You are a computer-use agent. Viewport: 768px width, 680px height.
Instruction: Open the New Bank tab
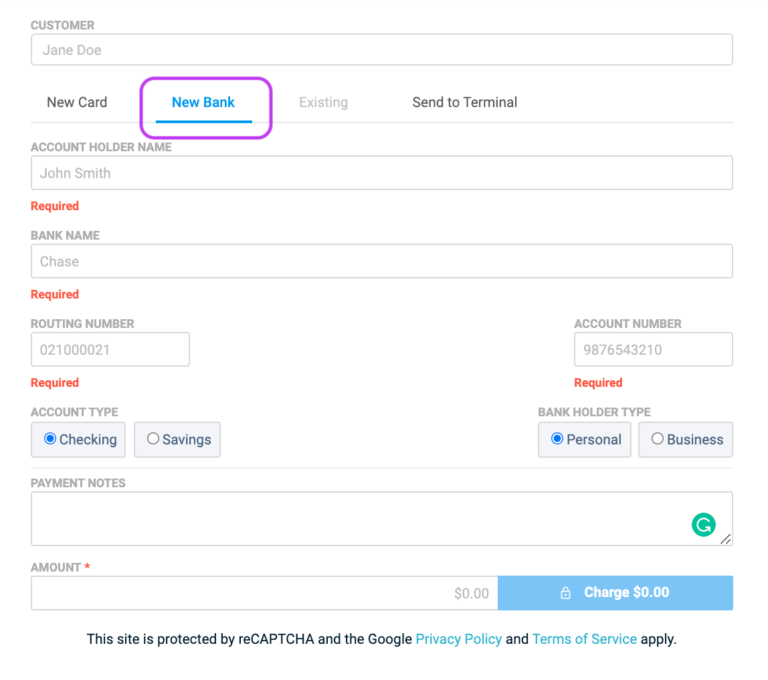pyautogui.click(x=204, y=102)
